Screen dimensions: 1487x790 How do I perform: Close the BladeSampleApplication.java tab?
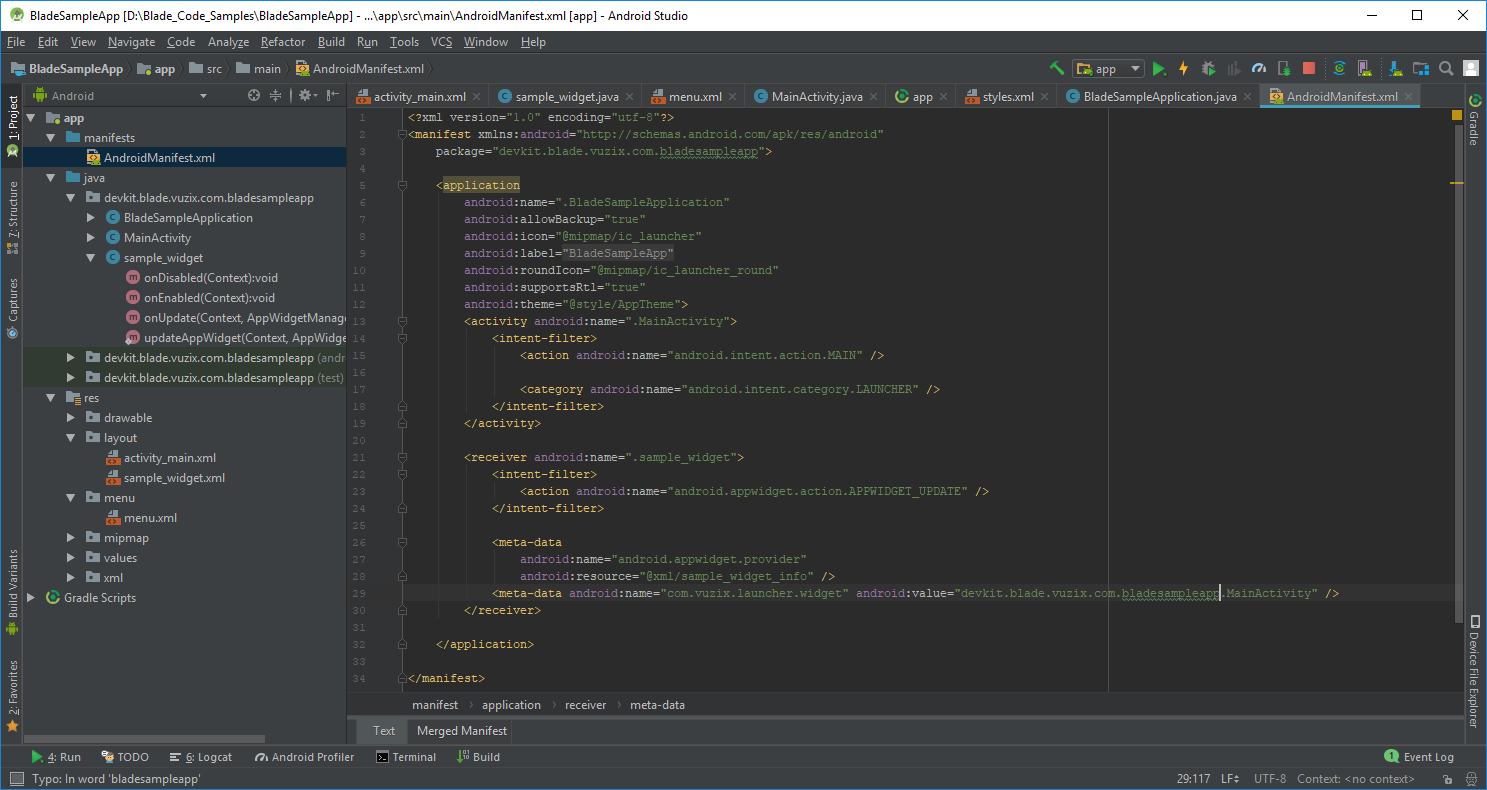pos(1249,97)
